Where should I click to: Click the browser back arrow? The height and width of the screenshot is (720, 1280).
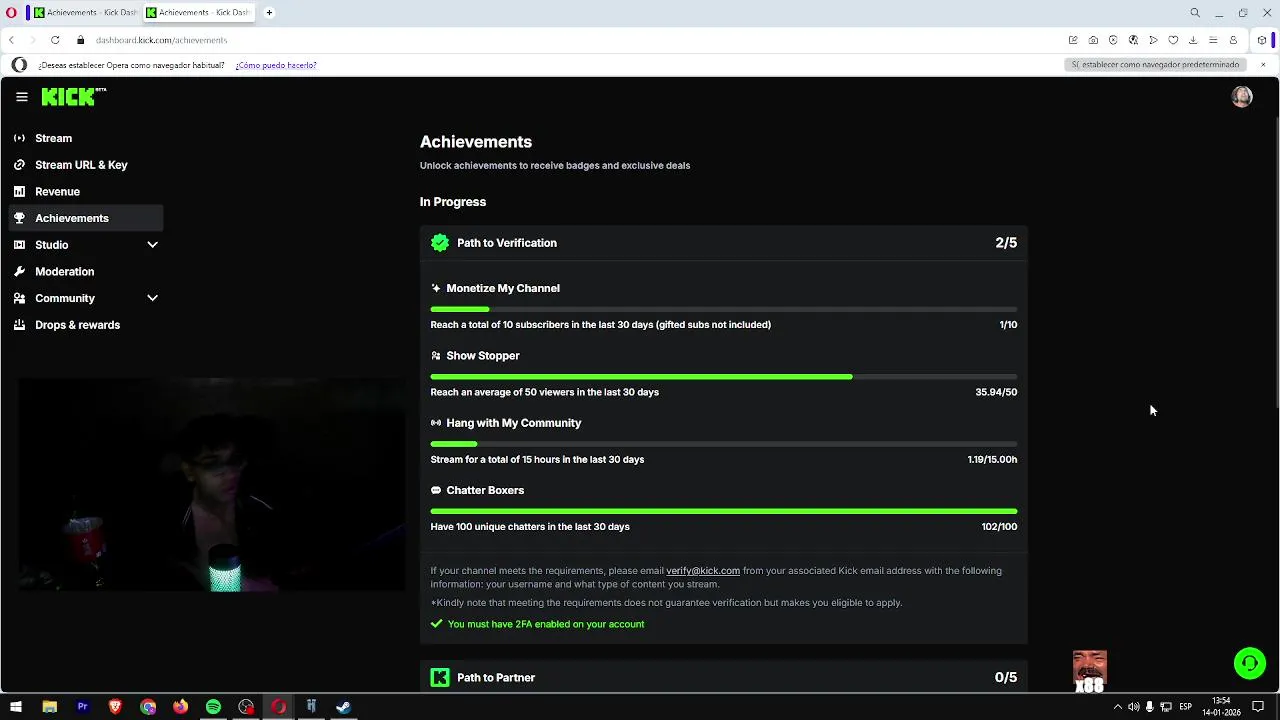11,40
